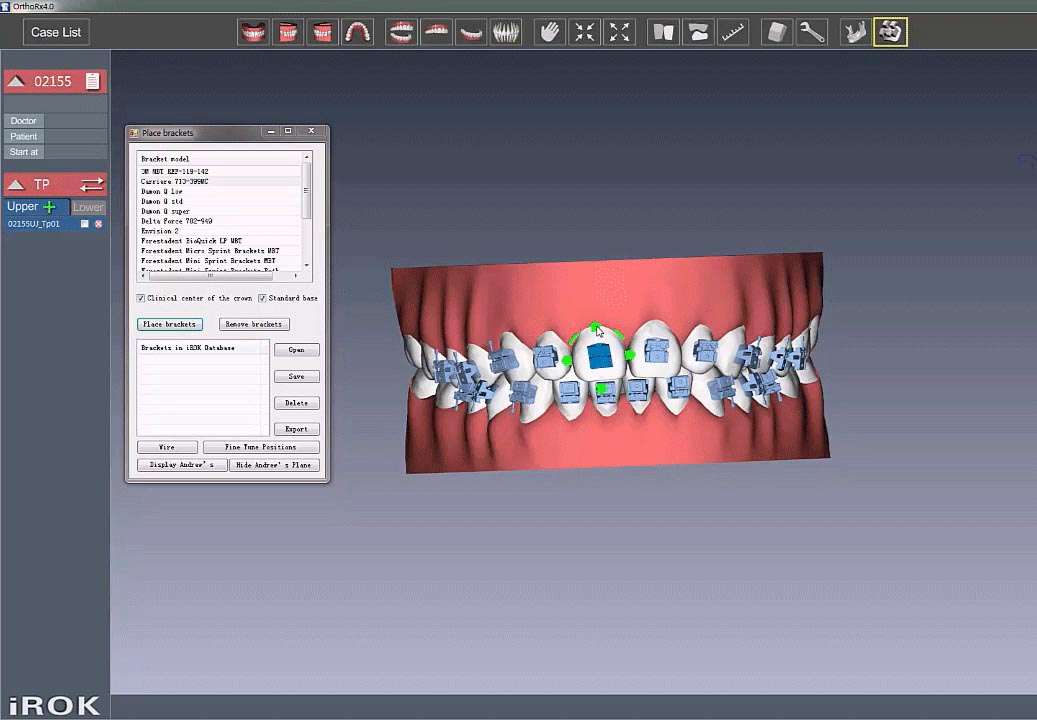Screen dimensions: 1037x720
Task: Click the TP swap arrows icon
Action: 92,185
